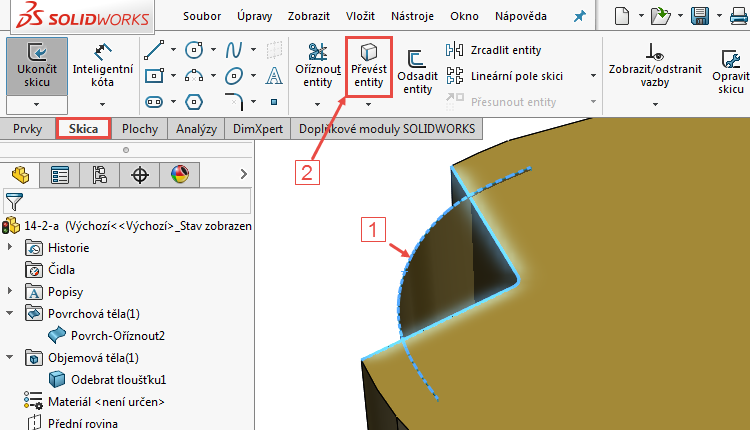The width and height of the screenshot is (750, 430).
Task: Click Lineární pole skici pattern tool
Action: click(x=504, y=76)
